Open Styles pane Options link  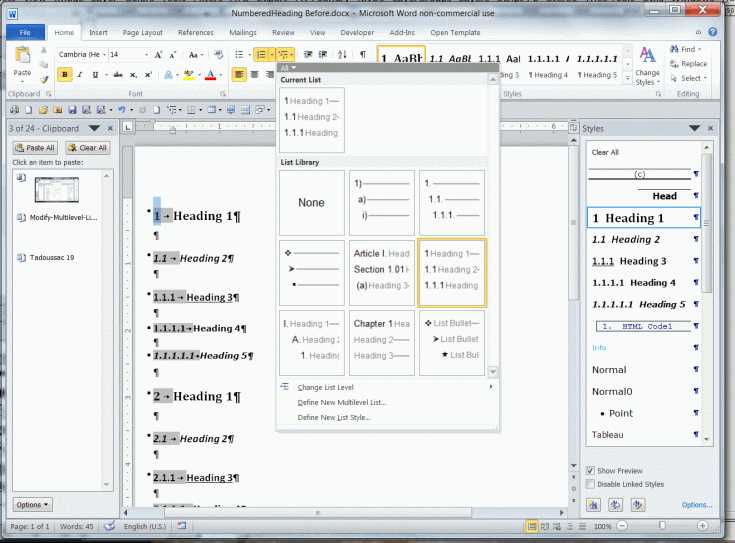697,505
